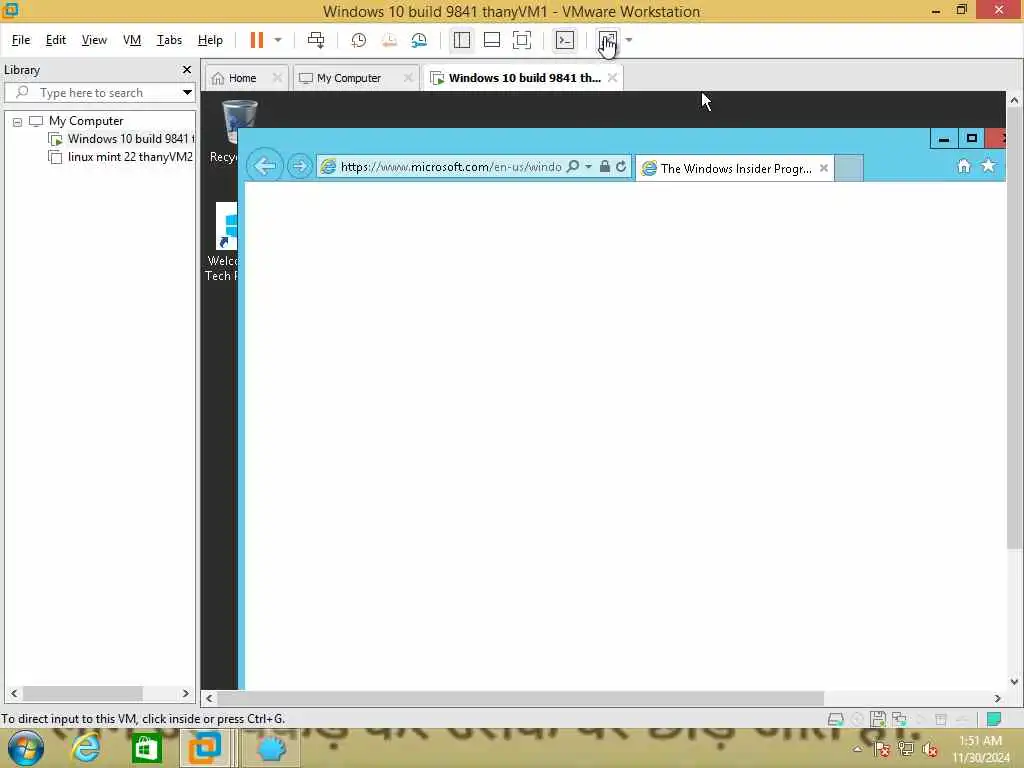Viewport: 1024px width, 768px height.
Task: Close the My Computer tab
Action: (x=408, y=78)
